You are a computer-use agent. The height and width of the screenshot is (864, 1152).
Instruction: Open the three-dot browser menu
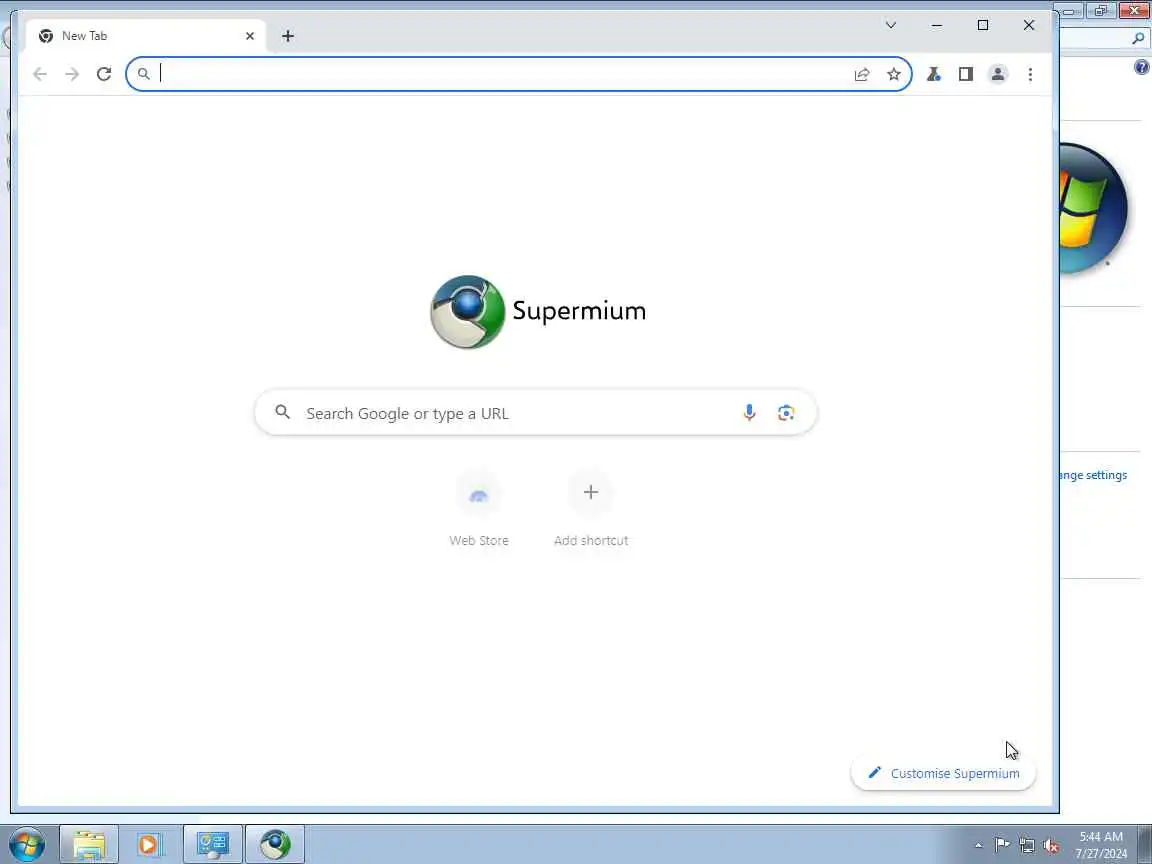coord(1030,74)
